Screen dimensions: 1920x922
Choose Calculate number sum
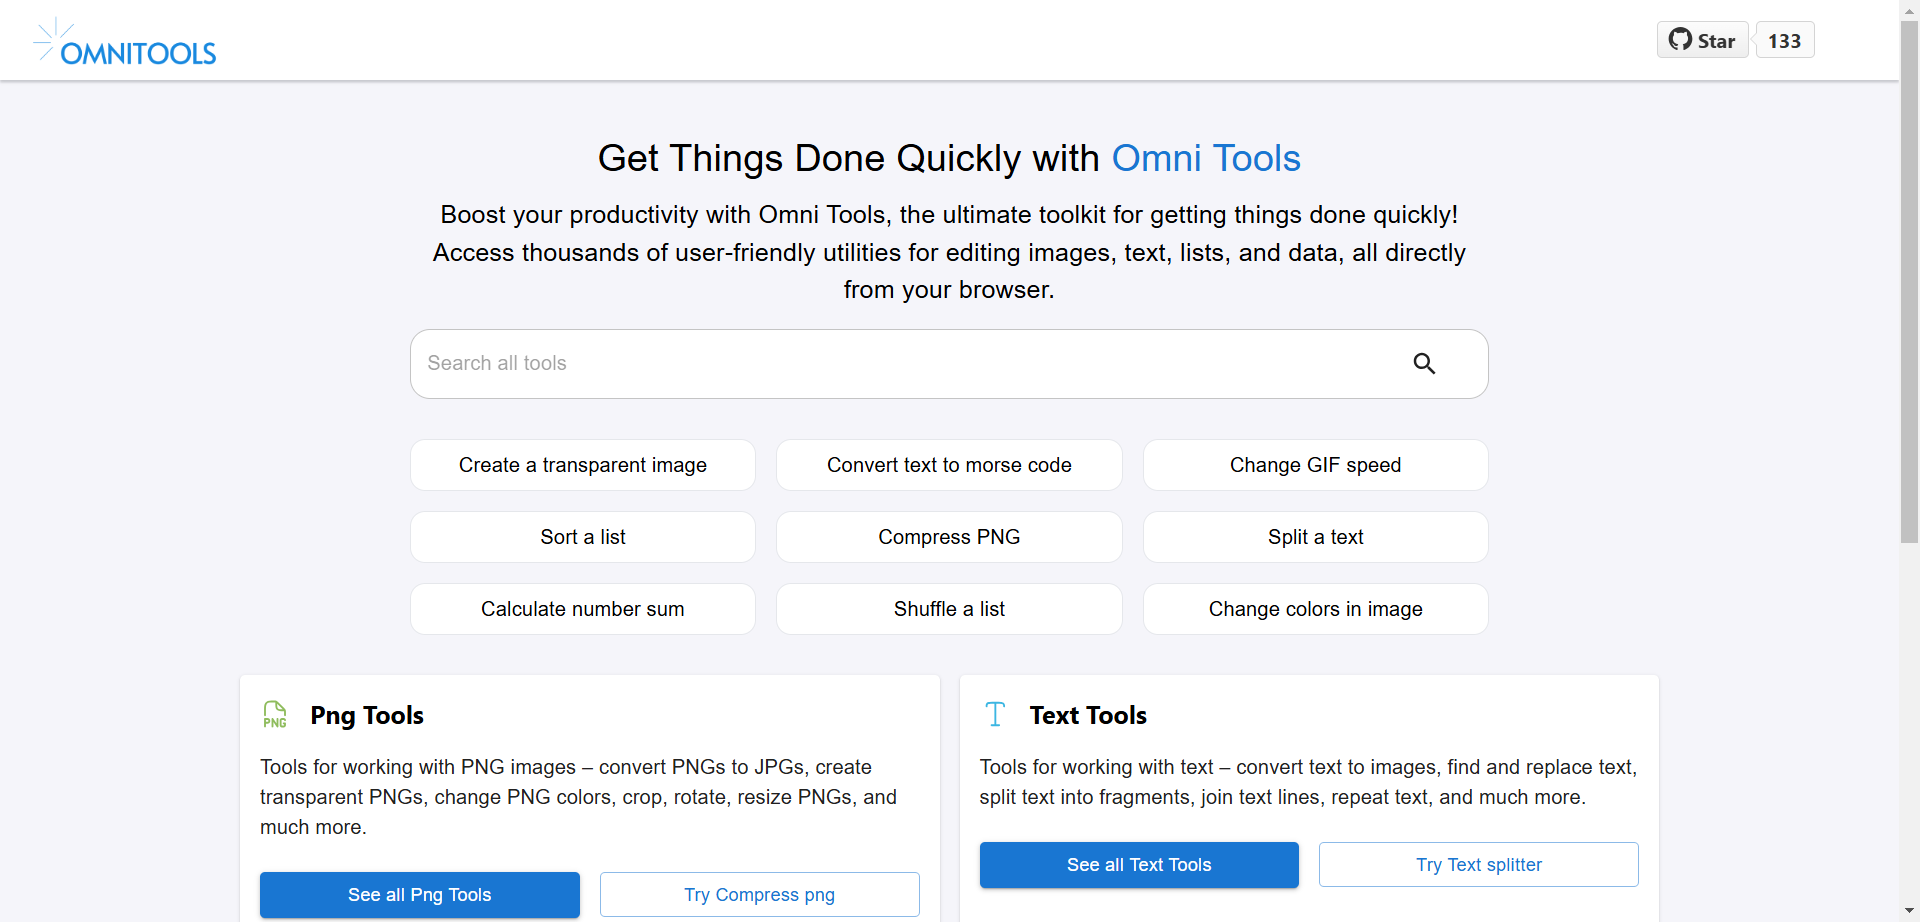(x=583, y=609)
